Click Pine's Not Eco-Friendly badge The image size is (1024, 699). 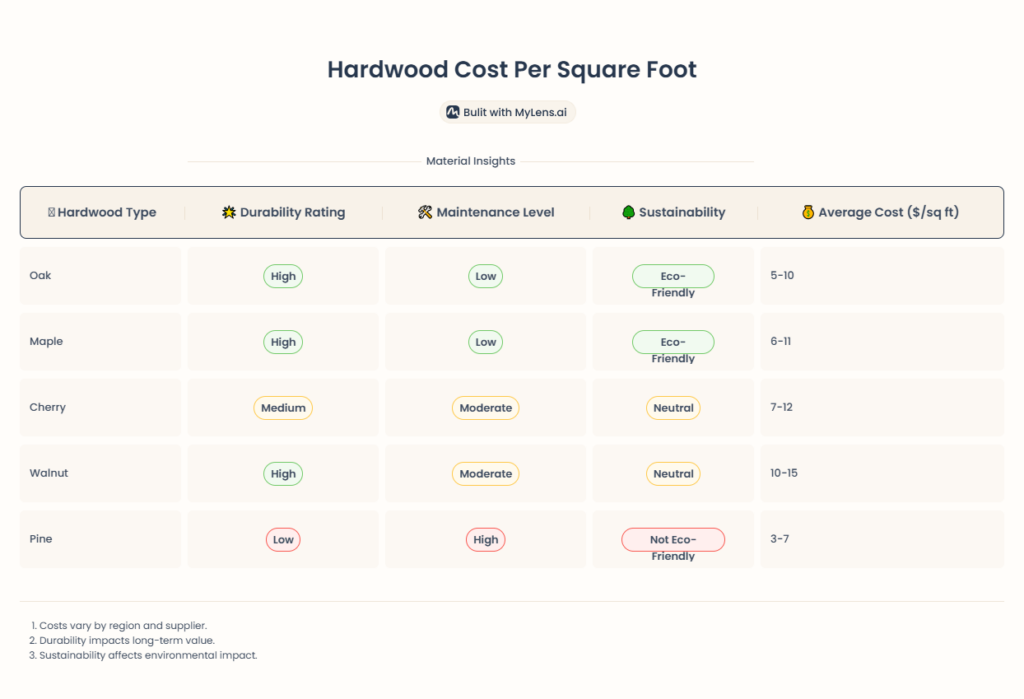click(x=673, y=540)
